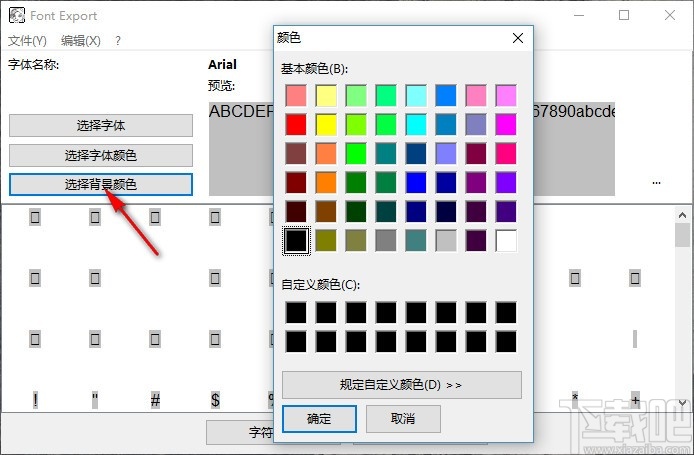
Task: Pick the medium gray swatch in the bottom row
Action: 386,241
